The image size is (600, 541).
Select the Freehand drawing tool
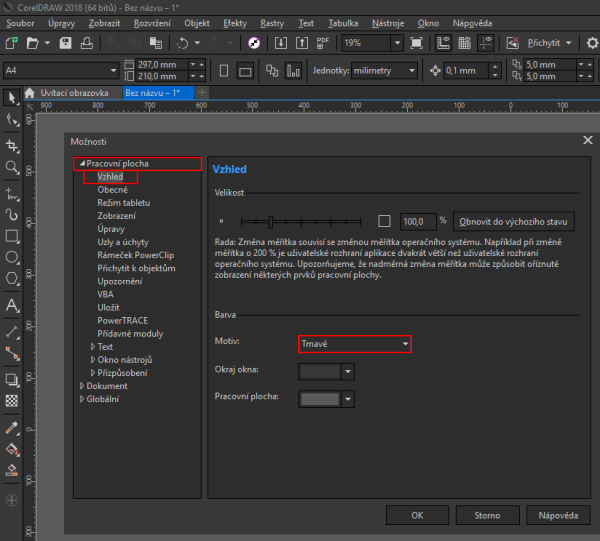11,194
